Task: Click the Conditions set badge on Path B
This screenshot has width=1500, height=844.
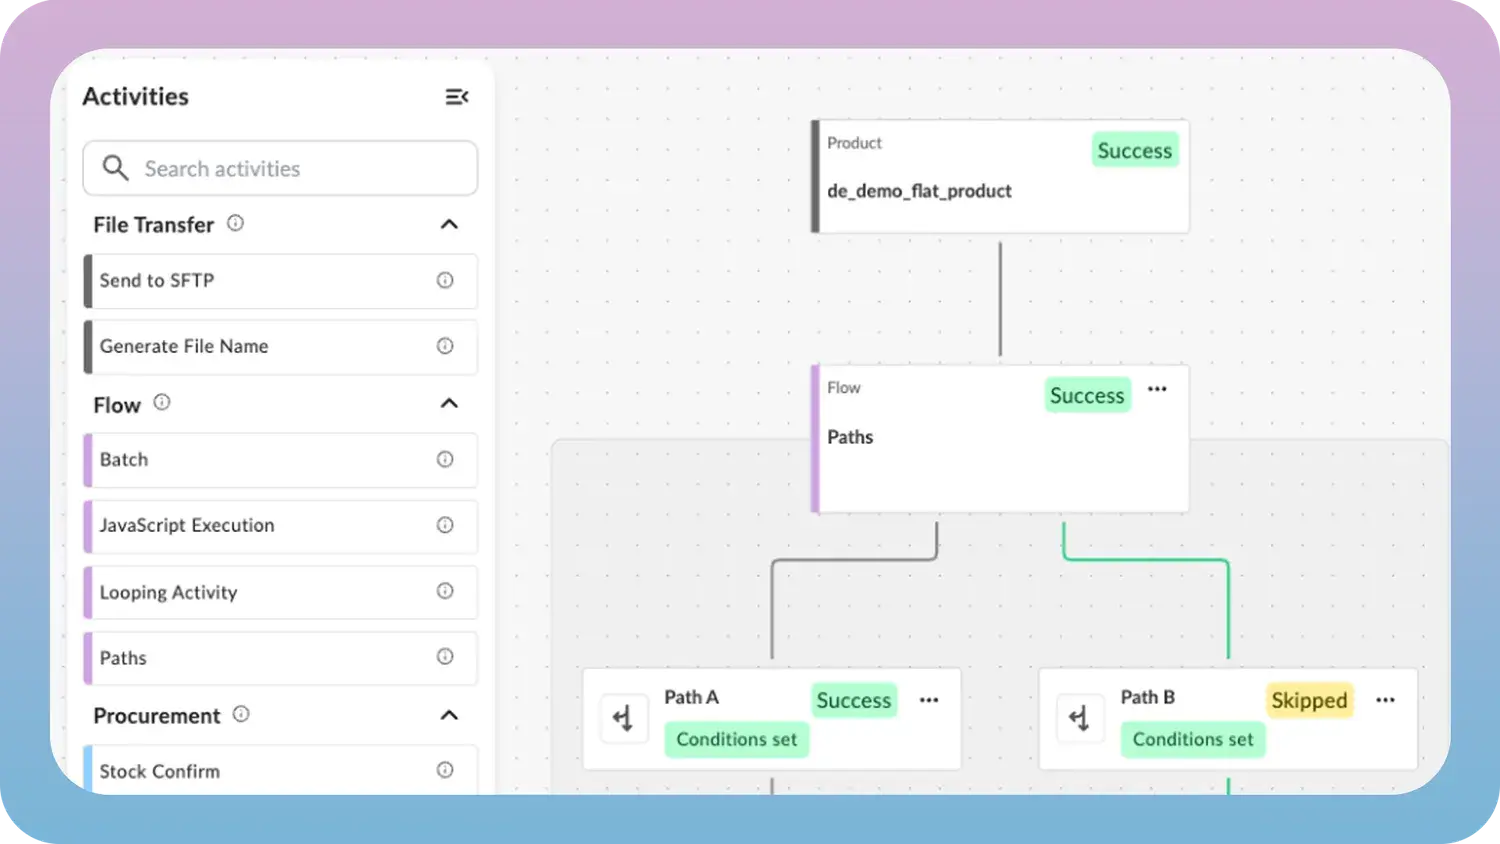Action: click(x=1193, y=740)
